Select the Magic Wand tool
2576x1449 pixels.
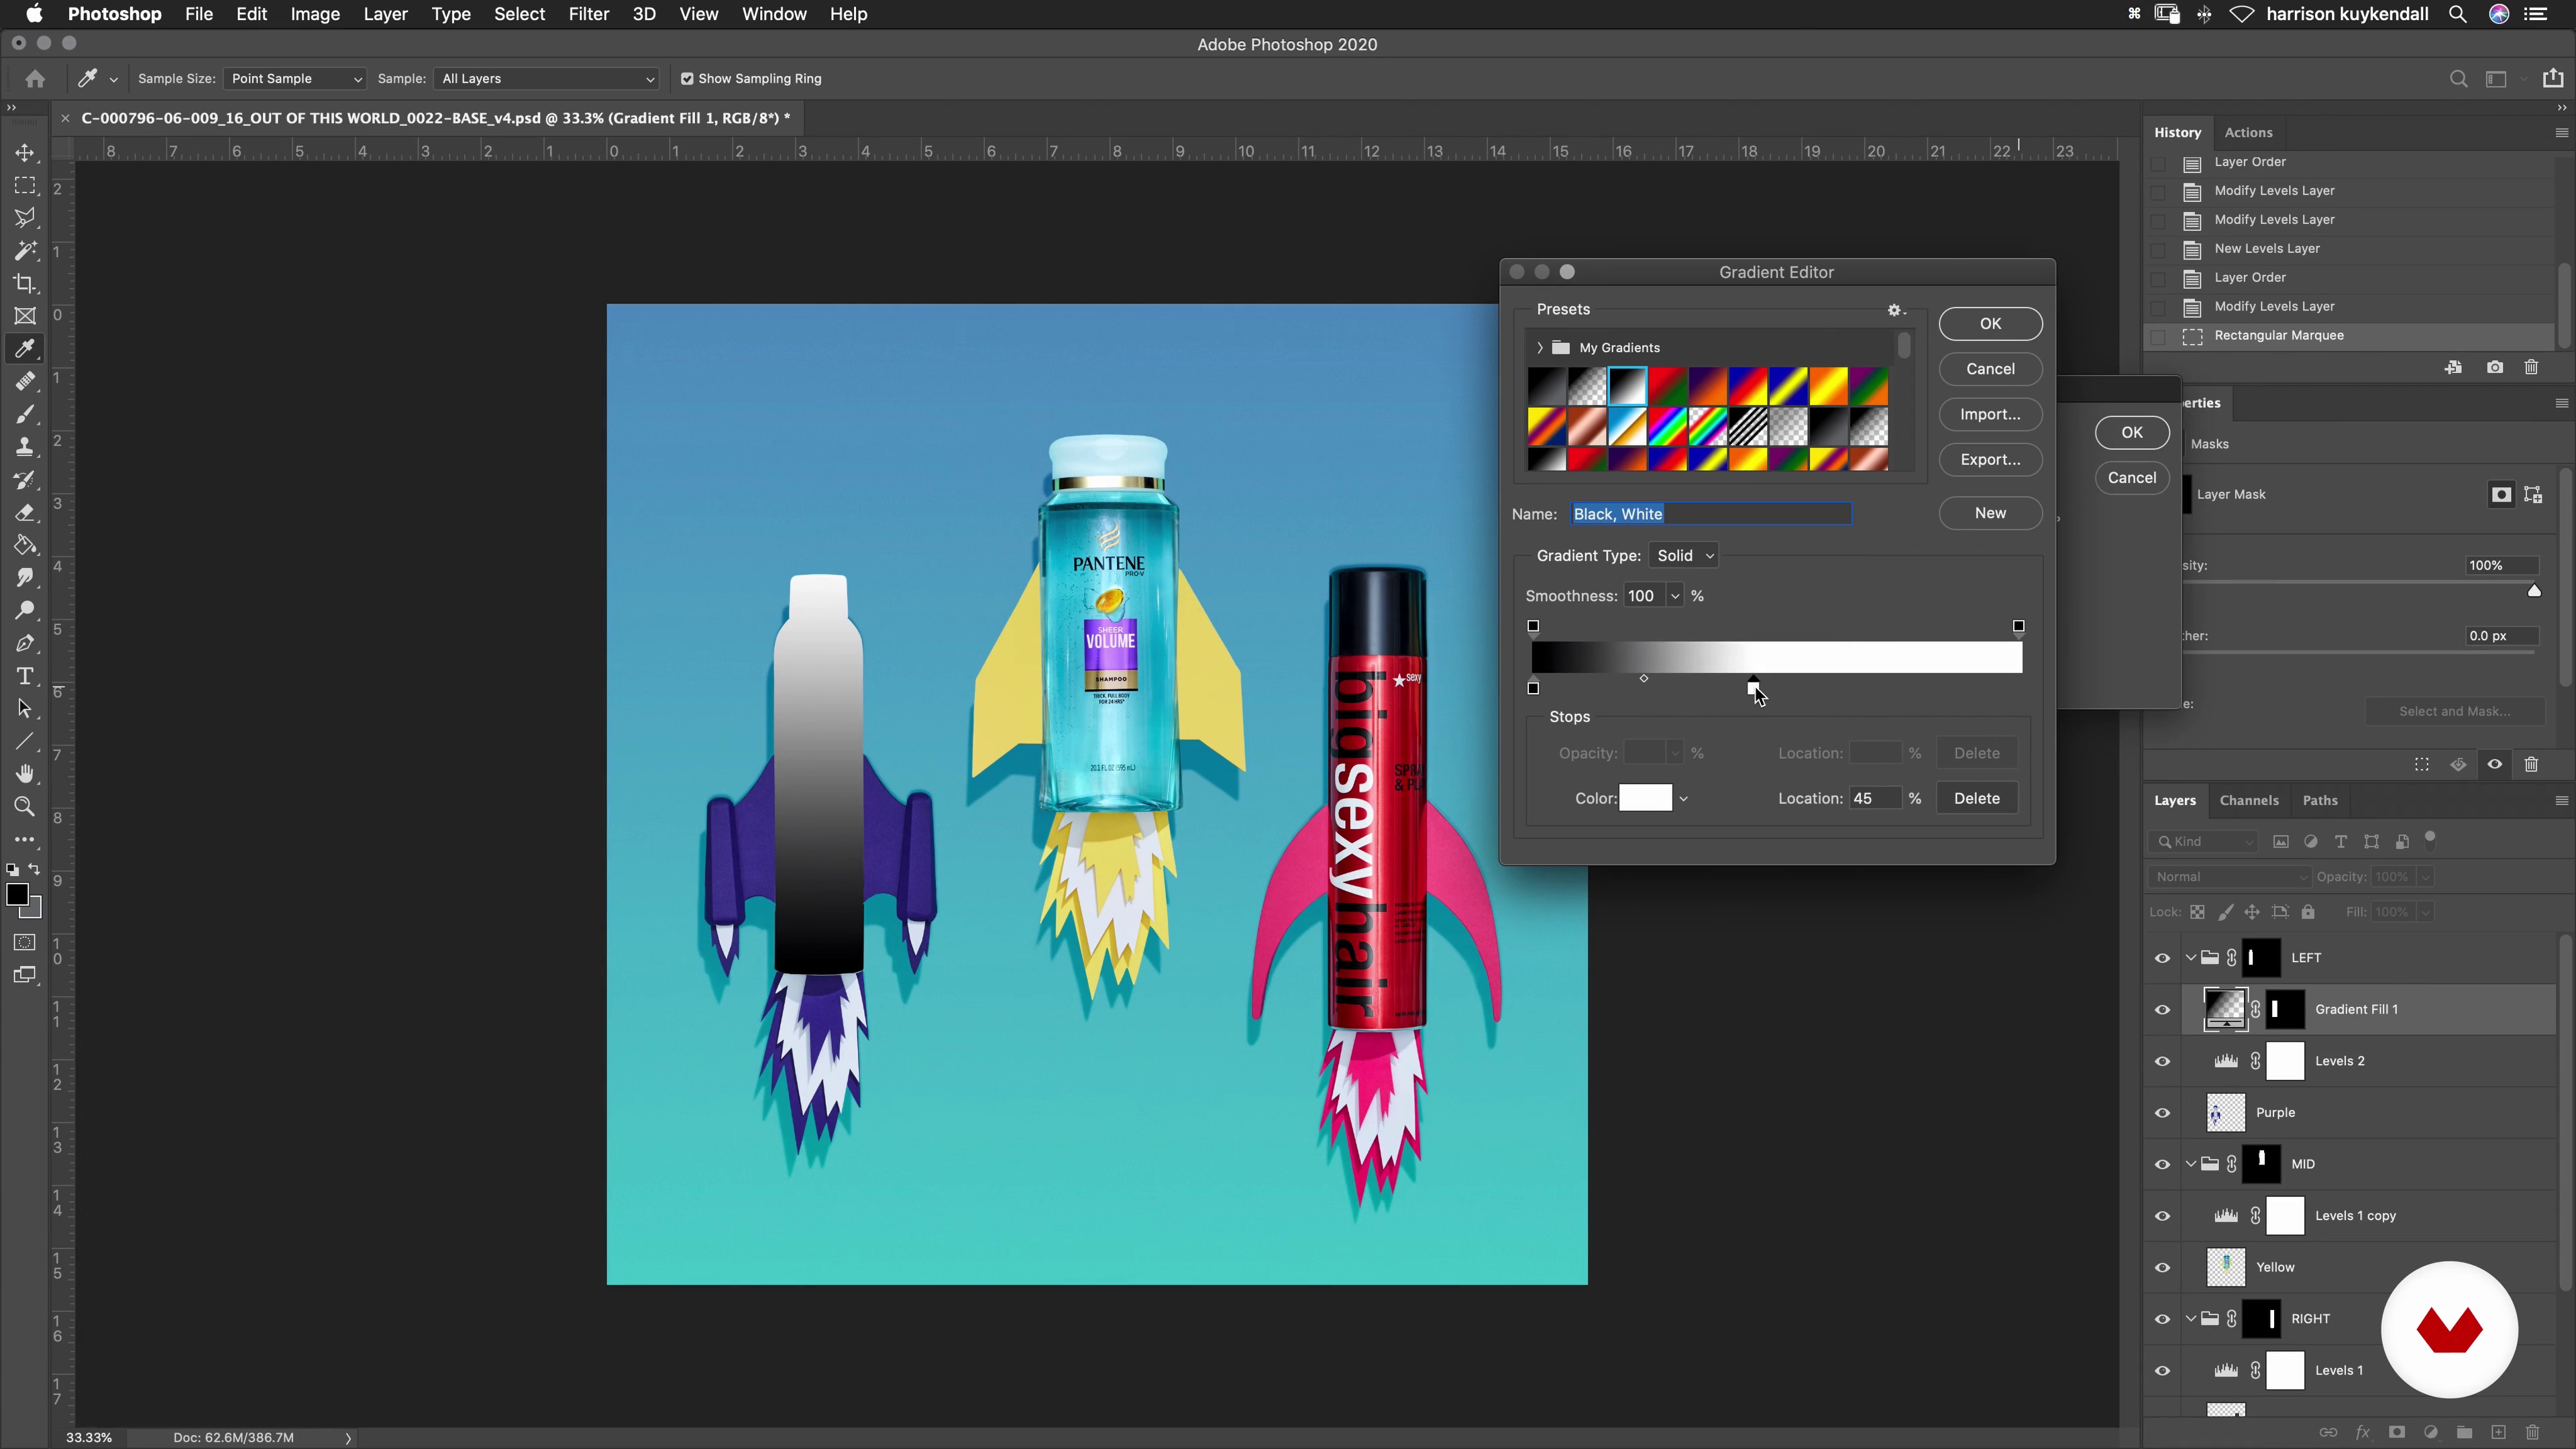(x=25, y=251)
